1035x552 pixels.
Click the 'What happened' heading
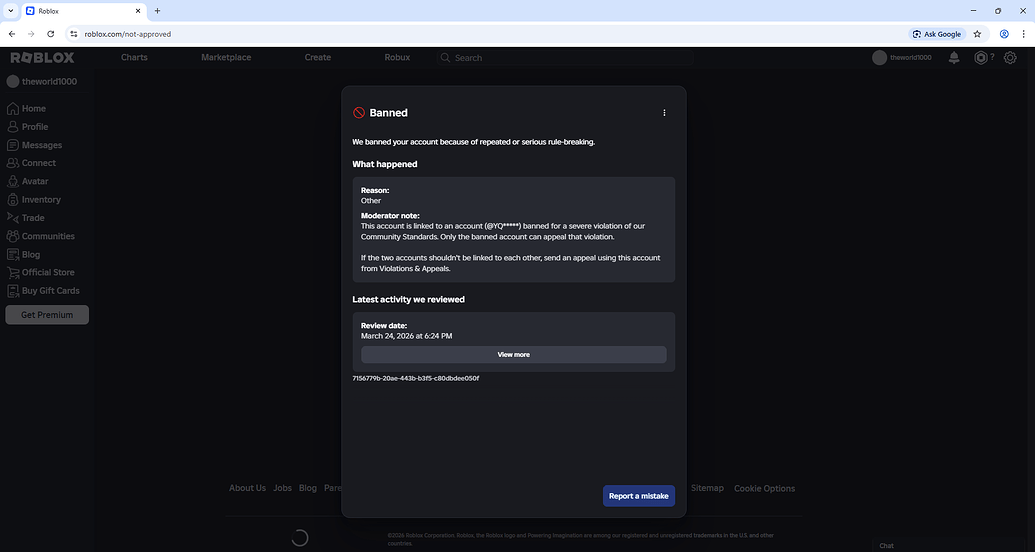tap(385, 164)
